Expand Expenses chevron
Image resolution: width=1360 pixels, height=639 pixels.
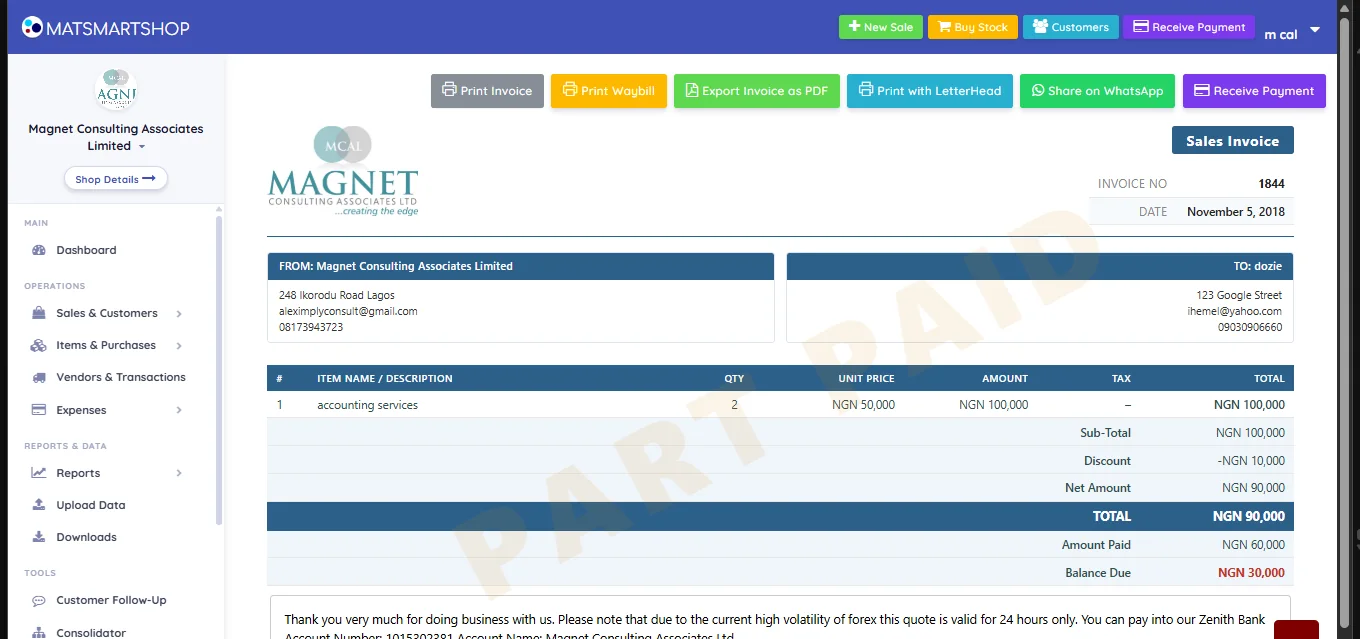point(179,410)
